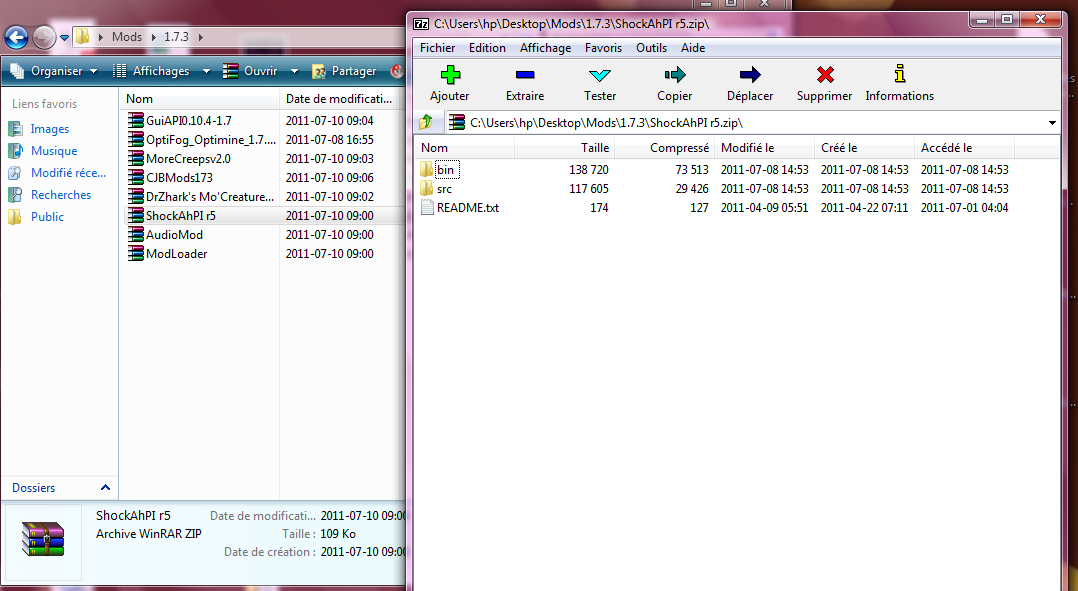Click the CJBMods173 archive icon
Viewport: 1078px width, 591px height.
(x=135, y=177)
